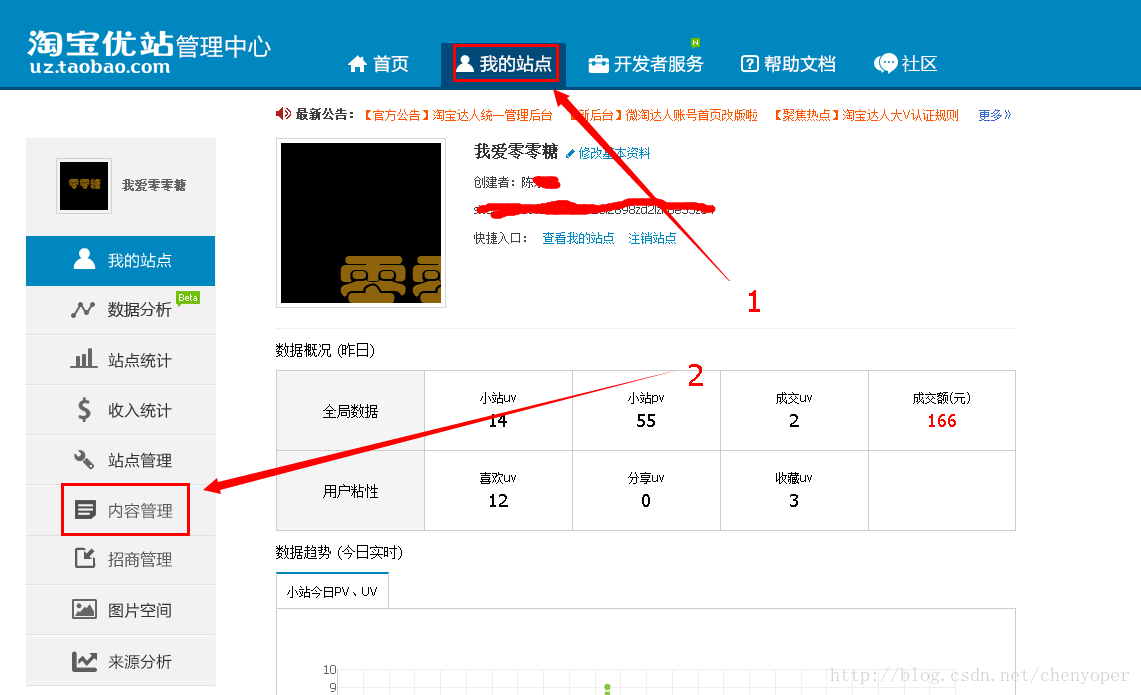Open the 微淘达人账号首页改版啦 announcement
The height and width of the screenshot is (695, 1141).
(x=664, y=115)
